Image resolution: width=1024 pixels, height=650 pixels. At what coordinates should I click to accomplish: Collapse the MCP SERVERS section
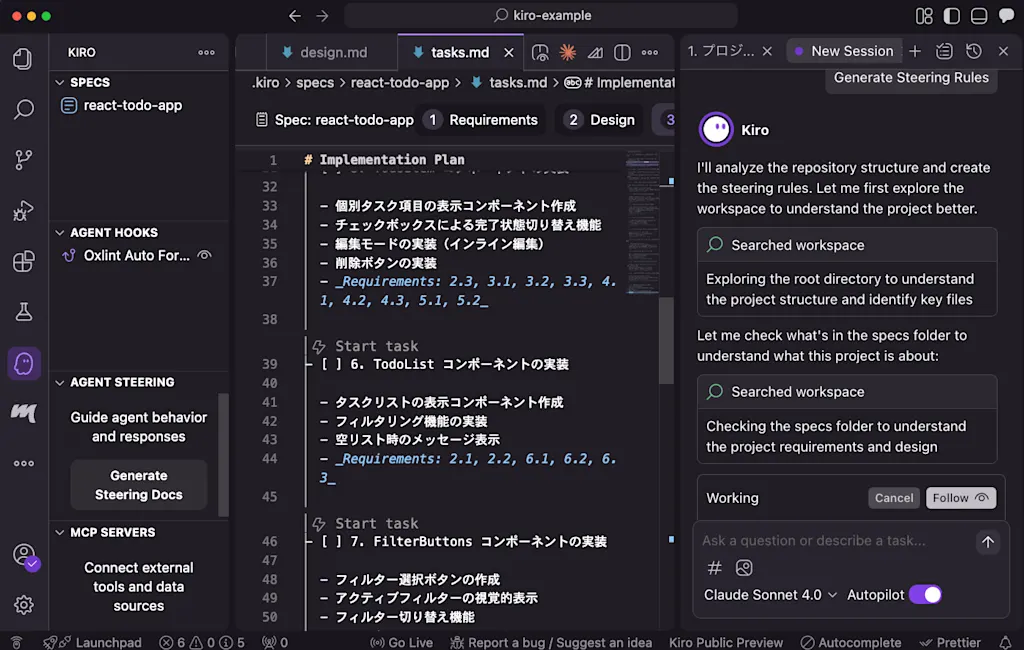click(59, 532)
